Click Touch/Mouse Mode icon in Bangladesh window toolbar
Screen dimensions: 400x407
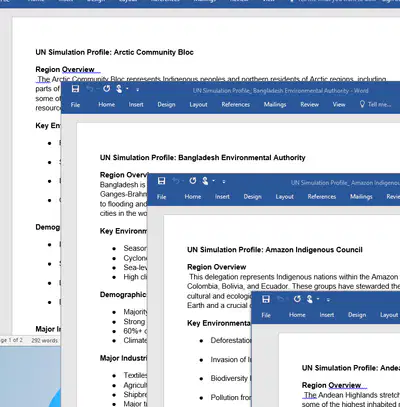click(x=119, y=89)
